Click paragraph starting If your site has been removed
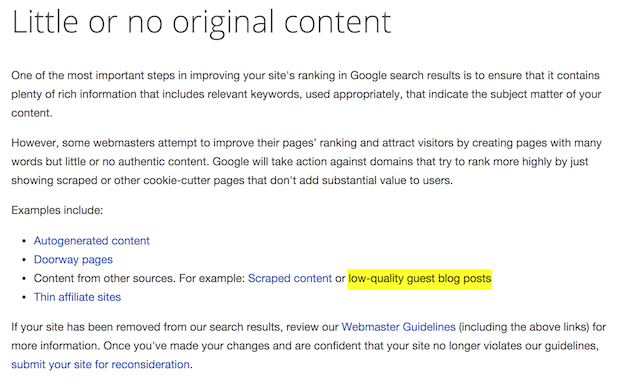This screenshot has height=385, width=620. pyautogui.click(x=308, y=346)
